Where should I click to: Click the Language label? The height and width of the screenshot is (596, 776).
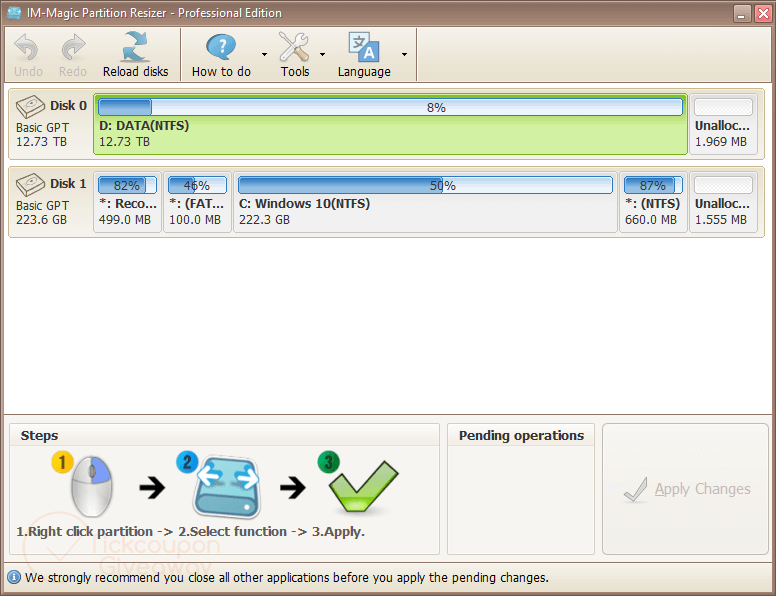click(364, 72)
